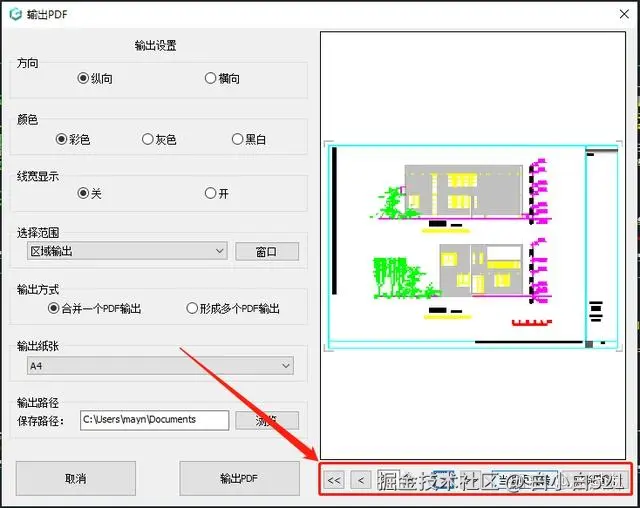
Task: Click the 浏览 browse button for 保存路径
Action: [267, 420]
